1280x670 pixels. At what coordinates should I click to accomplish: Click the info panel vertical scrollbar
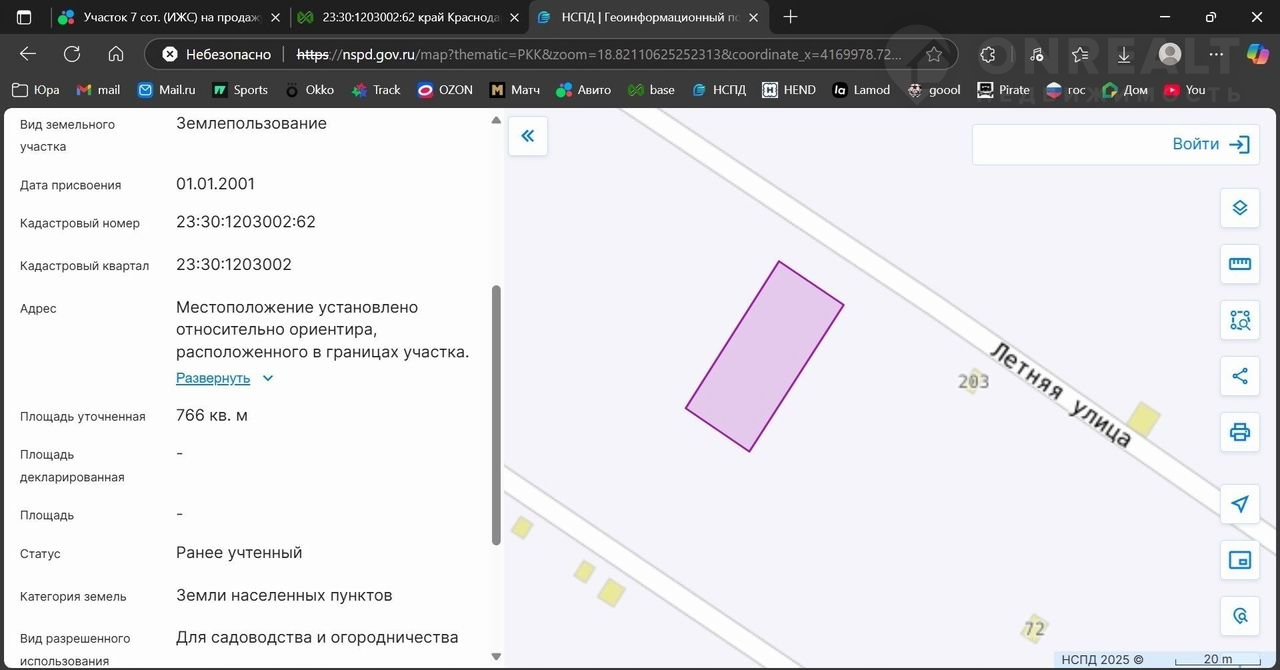tap(496, 415)
